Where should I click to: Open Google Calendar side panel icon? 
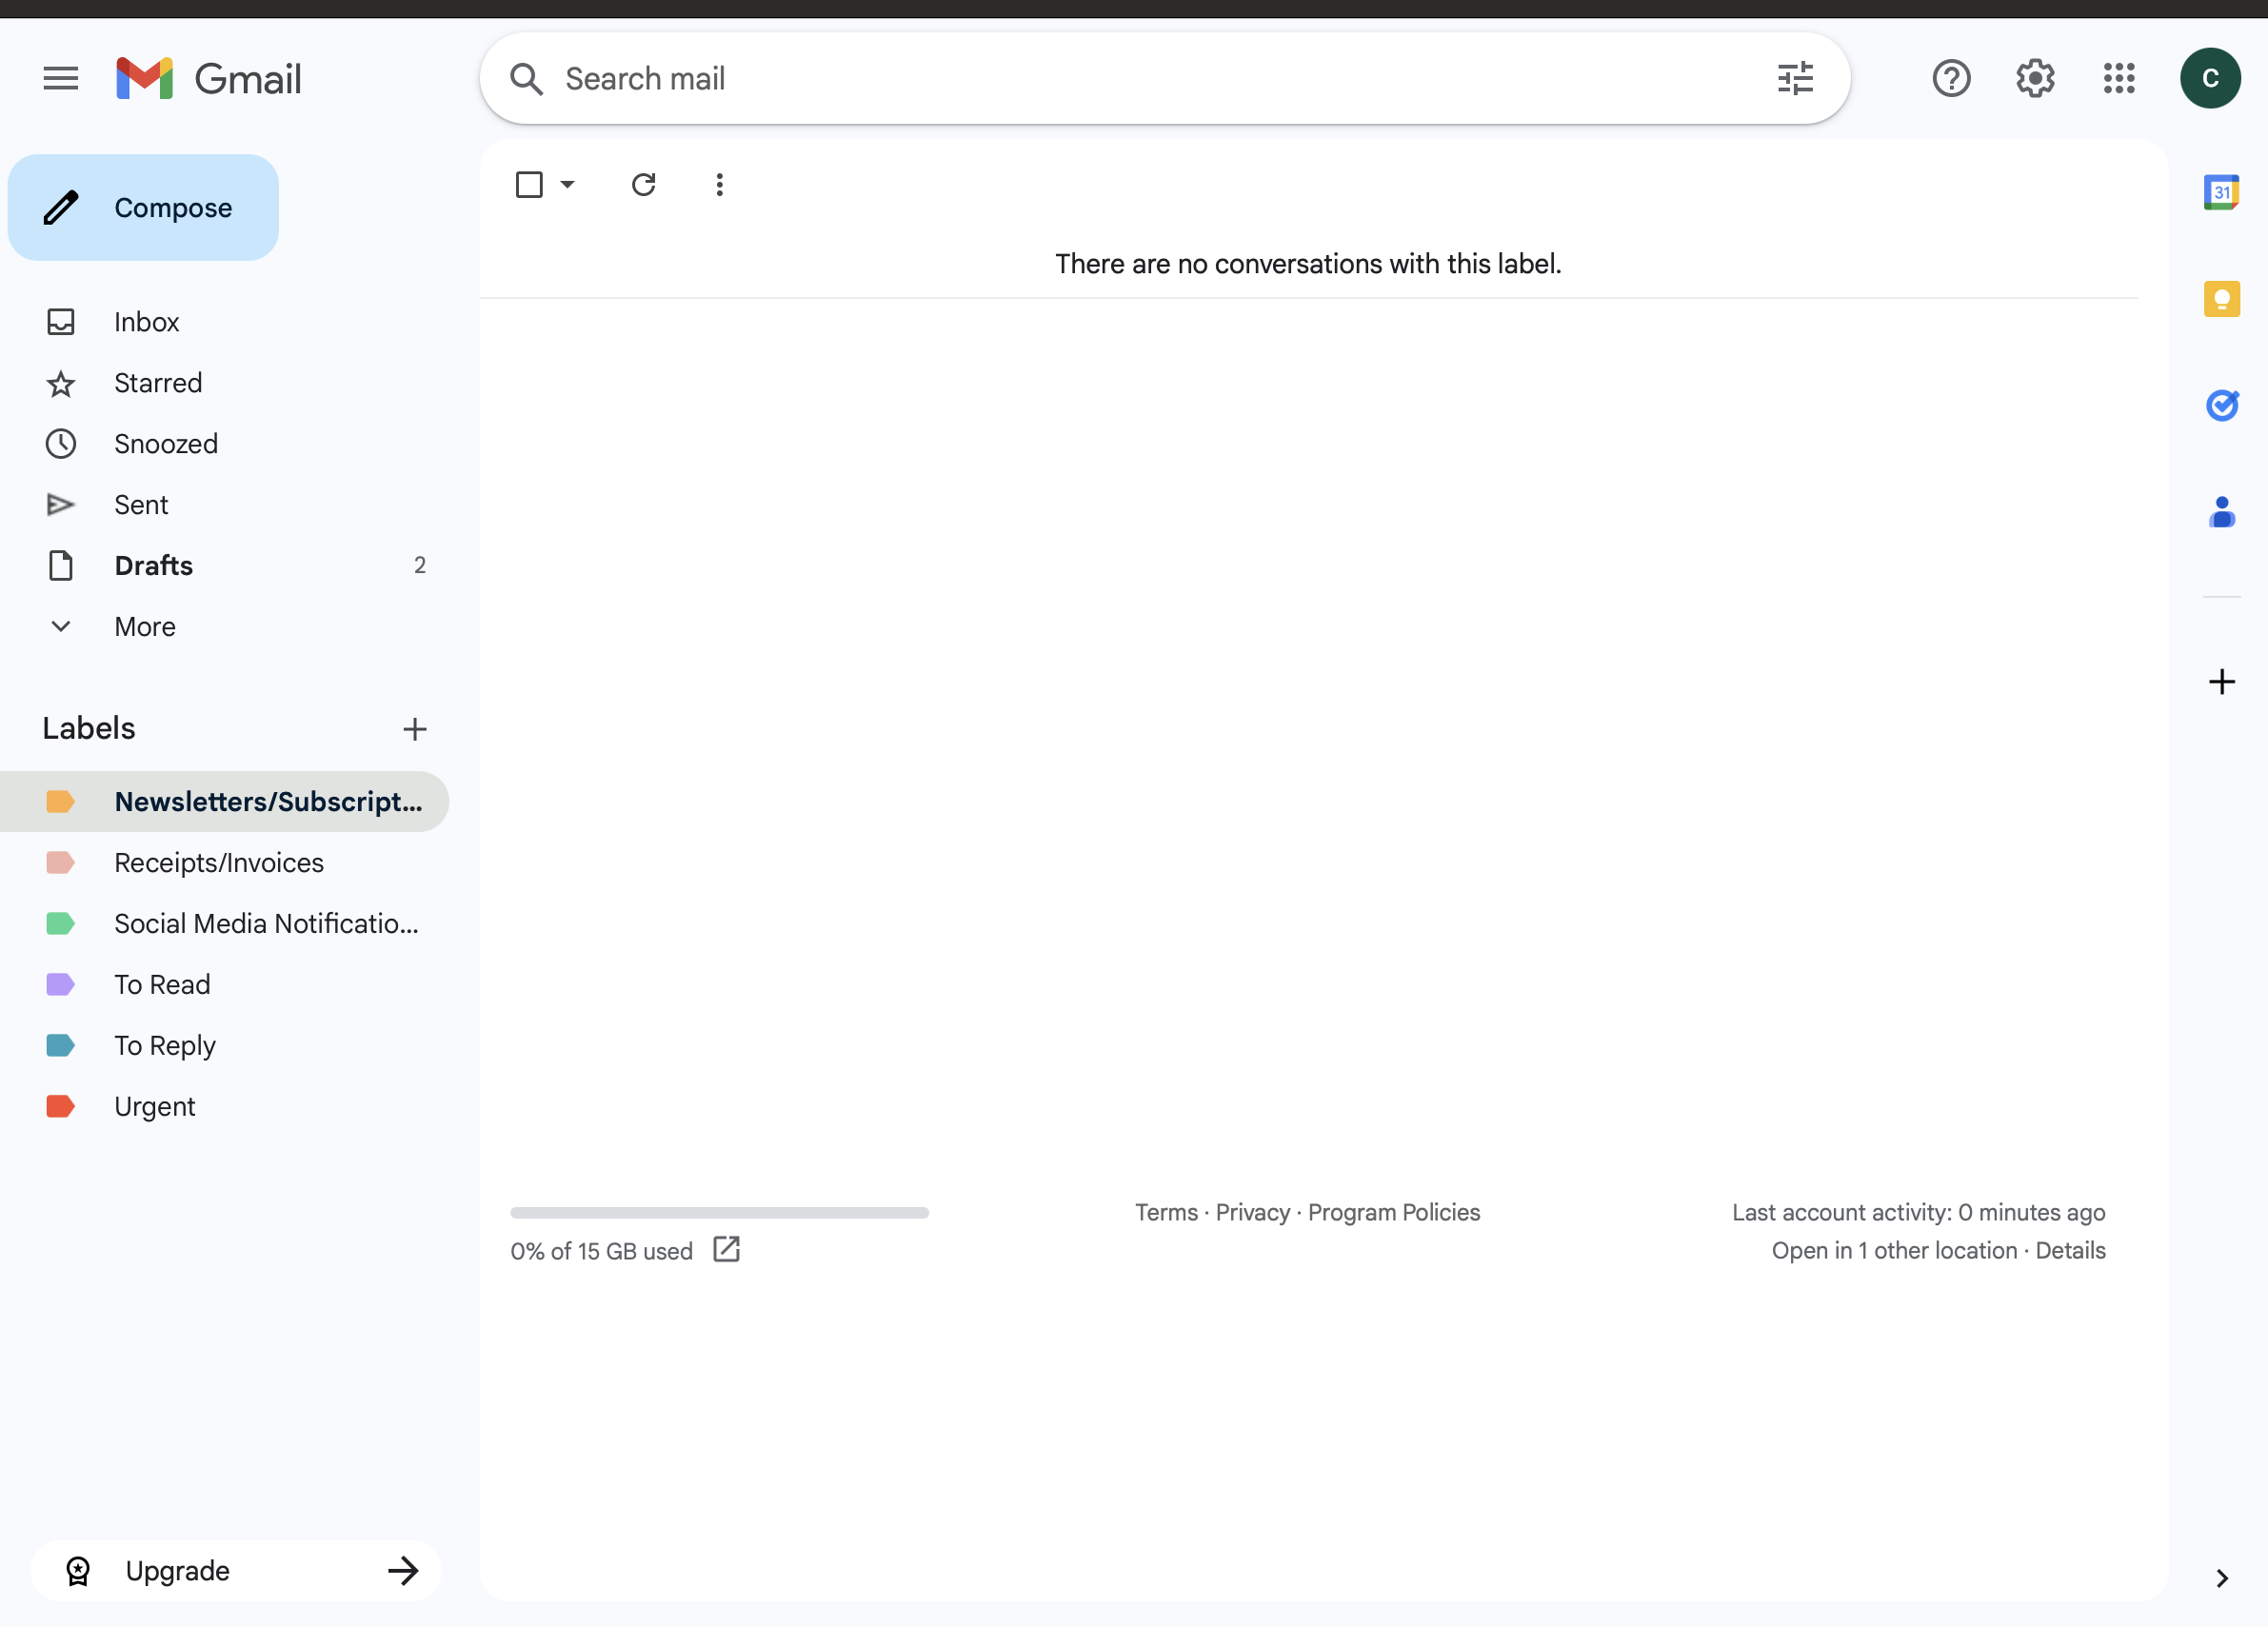coord(2221,191)
